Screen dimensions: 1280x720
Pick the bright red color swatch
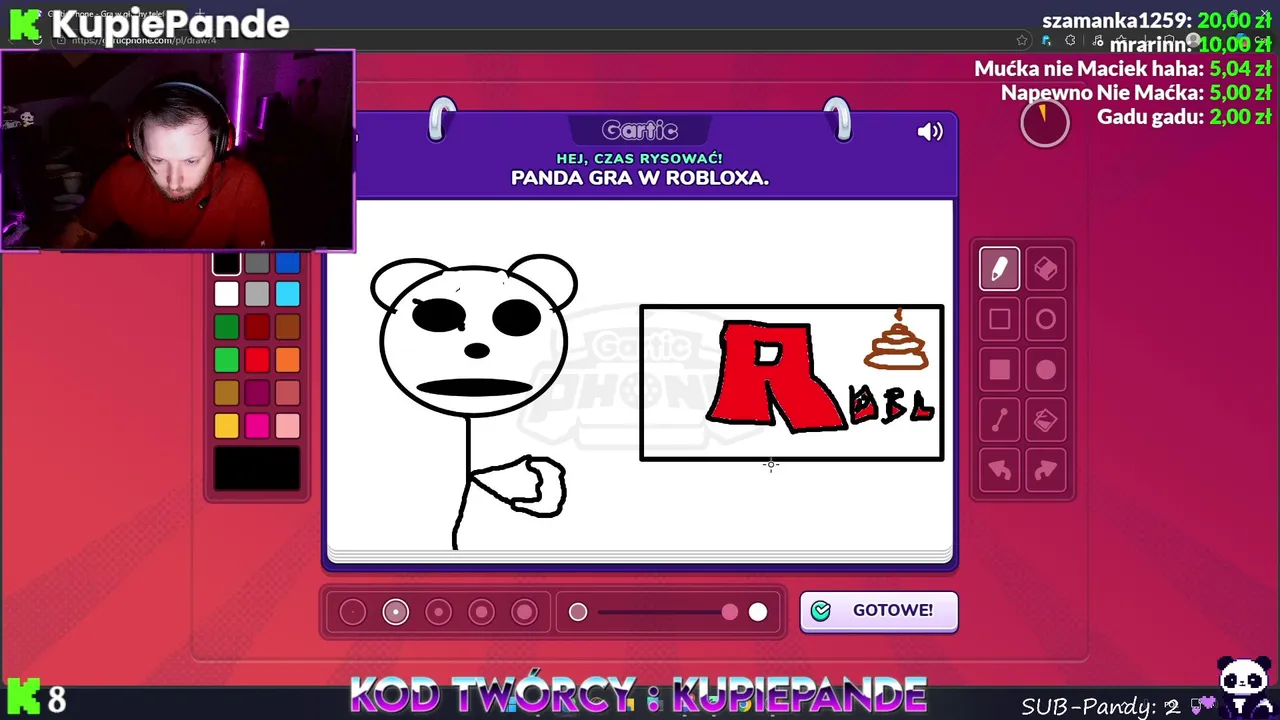pyautogui.click(x=257, y=360)
